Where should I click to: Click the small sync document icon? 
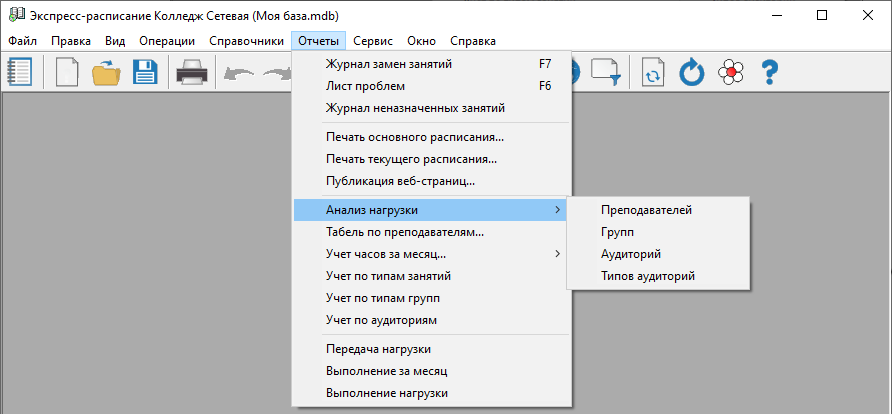coord(652,73)
